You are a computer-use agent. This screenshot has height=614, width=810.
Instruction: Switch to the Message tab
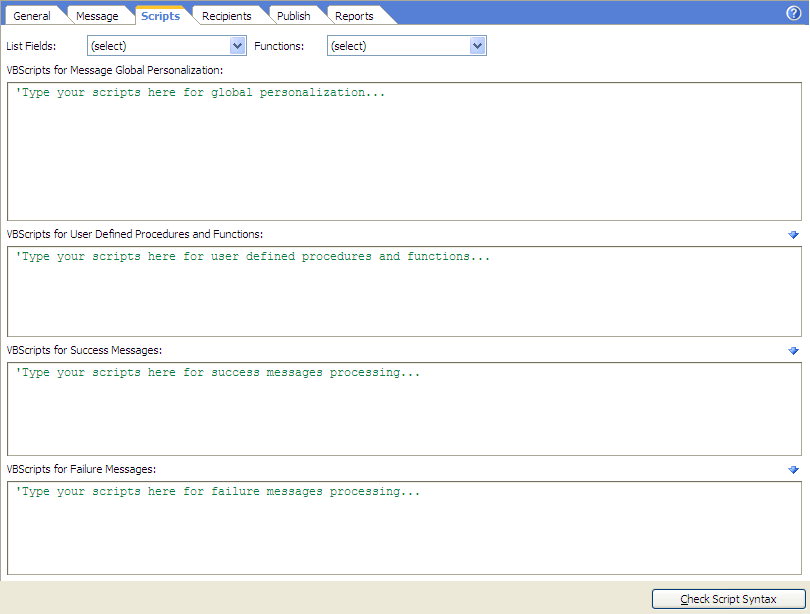click(x=97, y=16)
